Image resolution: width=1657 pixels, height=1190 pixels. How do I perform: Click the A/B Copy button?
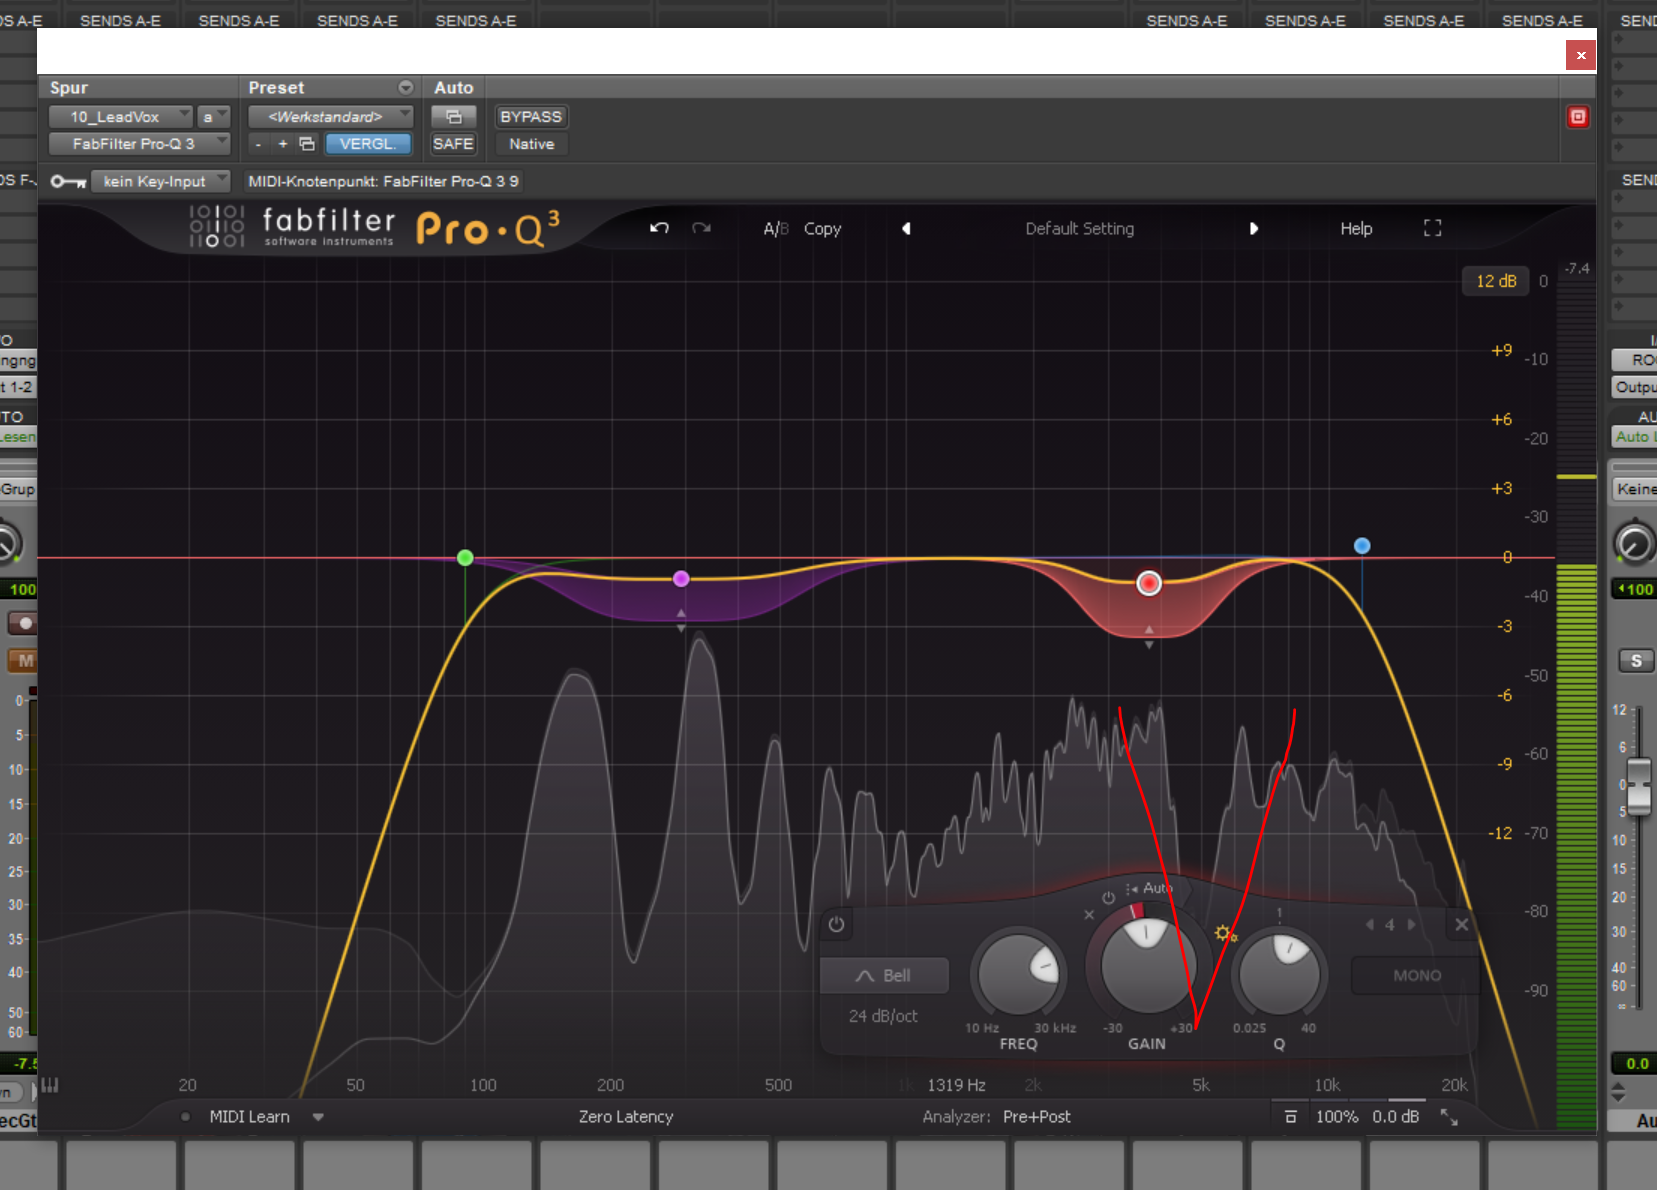[x=822, y=228]
